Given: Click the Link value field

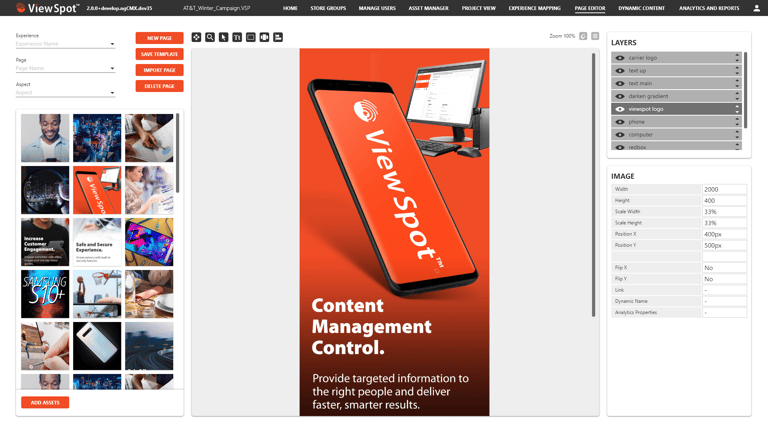Looking at the screenshot, I should click(724, 290).
